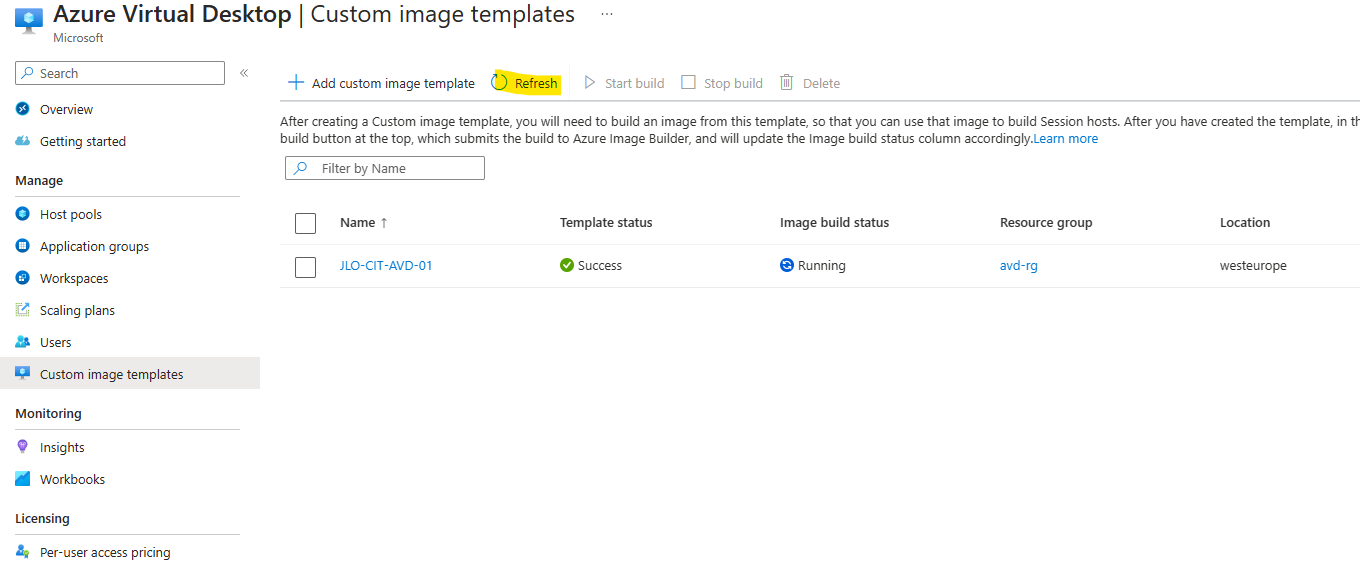Open Per-user access pricing

(x=105, y=553)
